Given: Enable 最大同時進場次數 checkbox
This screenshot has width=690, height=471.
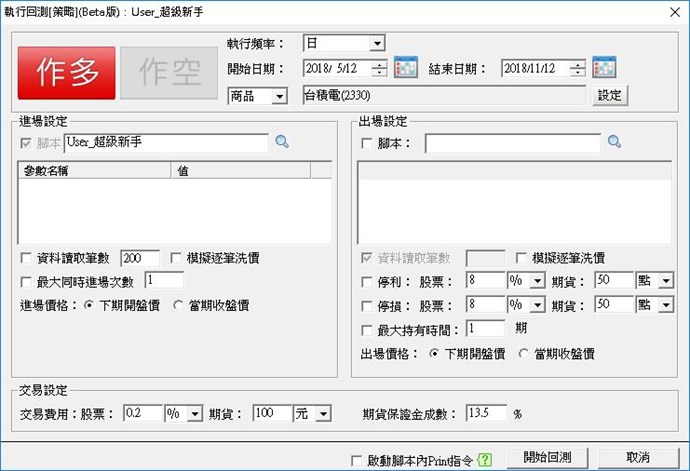Looking at the screenshot, I should pos(26,282).
